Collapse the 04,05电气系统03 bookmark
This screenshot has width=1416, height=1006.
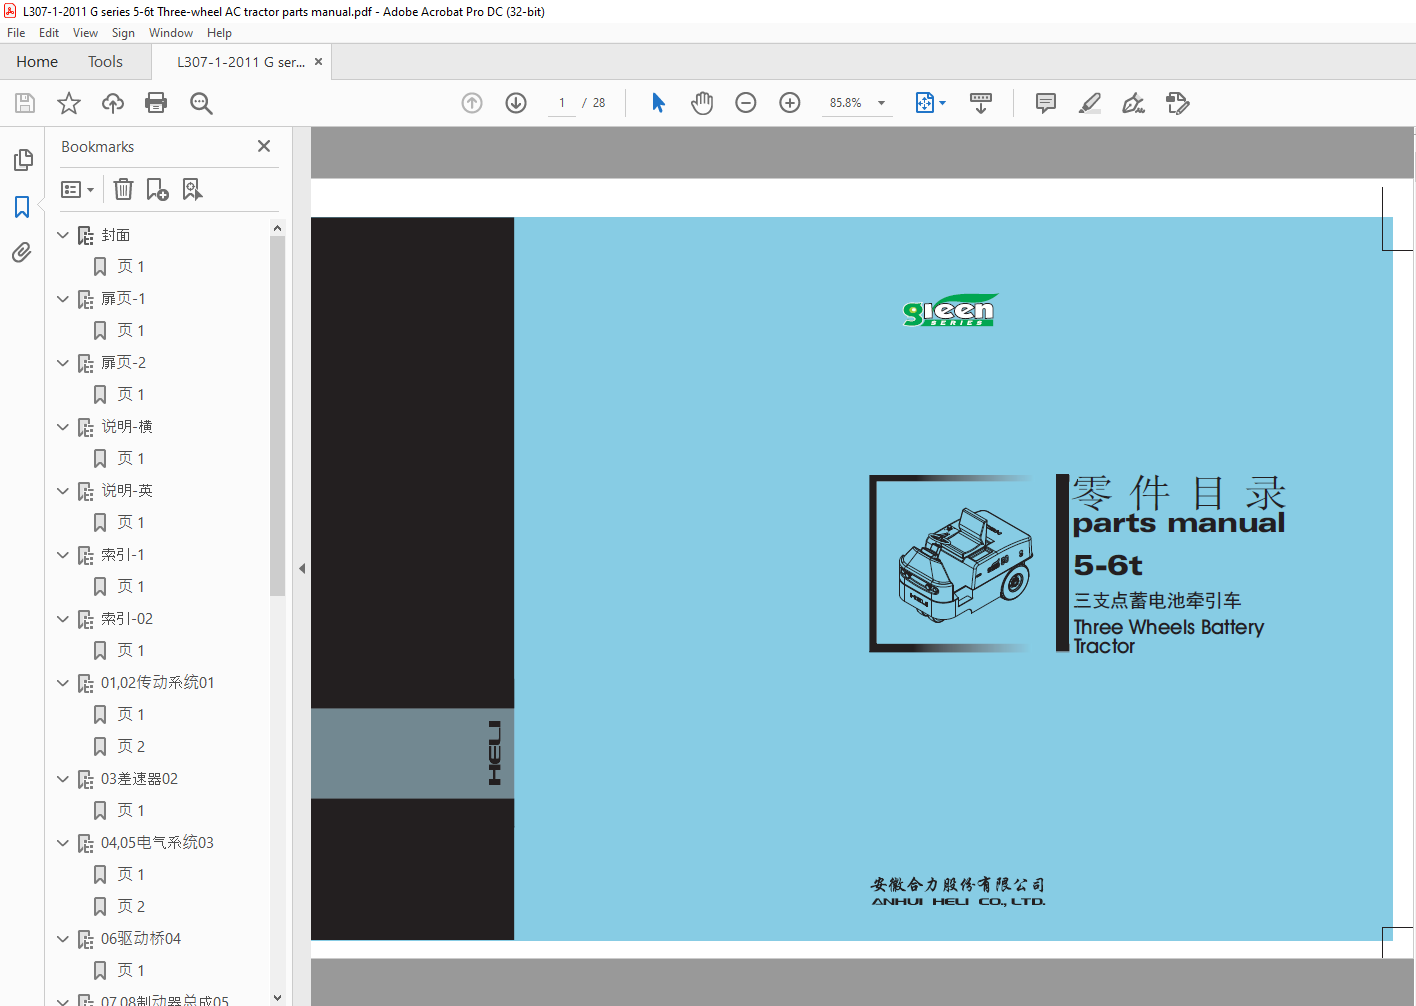pos(63,843)
